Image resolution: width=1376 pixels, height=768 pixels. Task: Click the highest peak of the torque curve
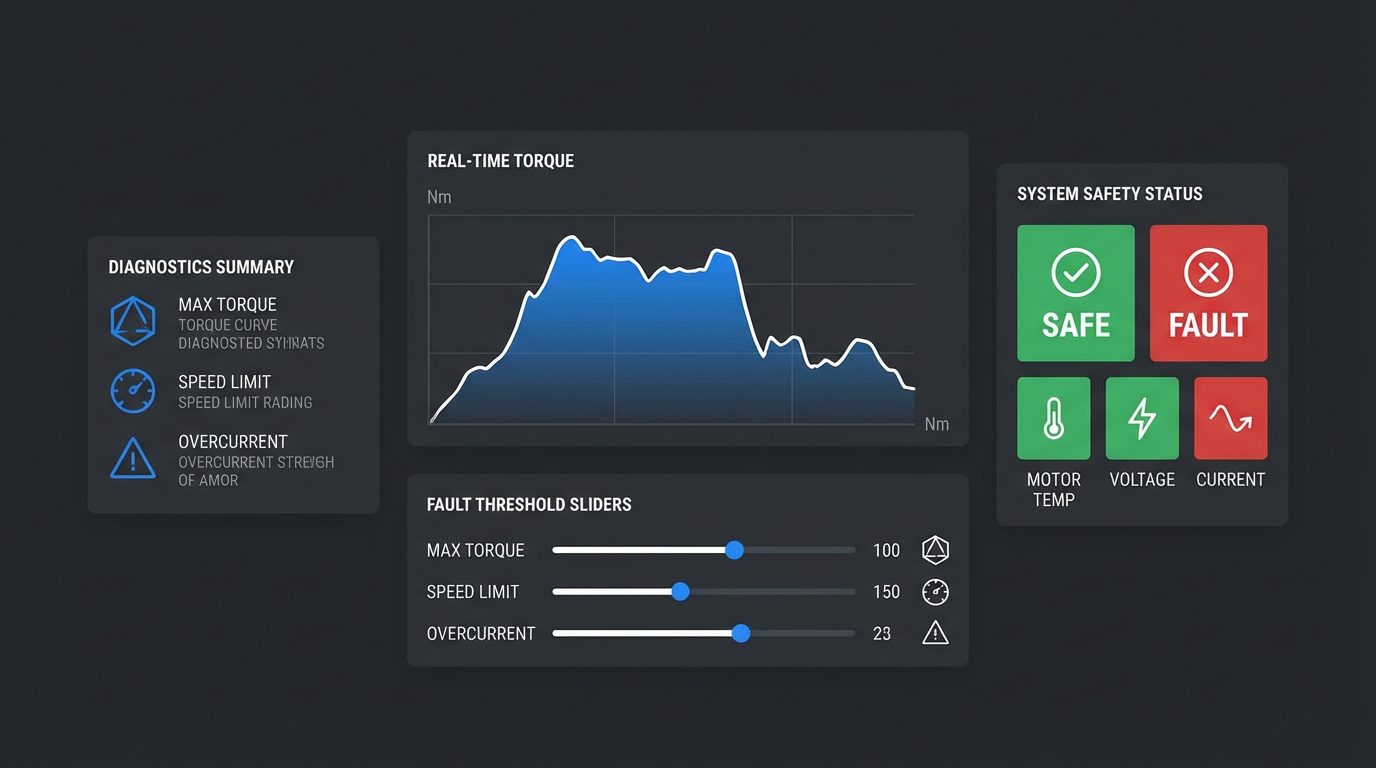point(571,238)
